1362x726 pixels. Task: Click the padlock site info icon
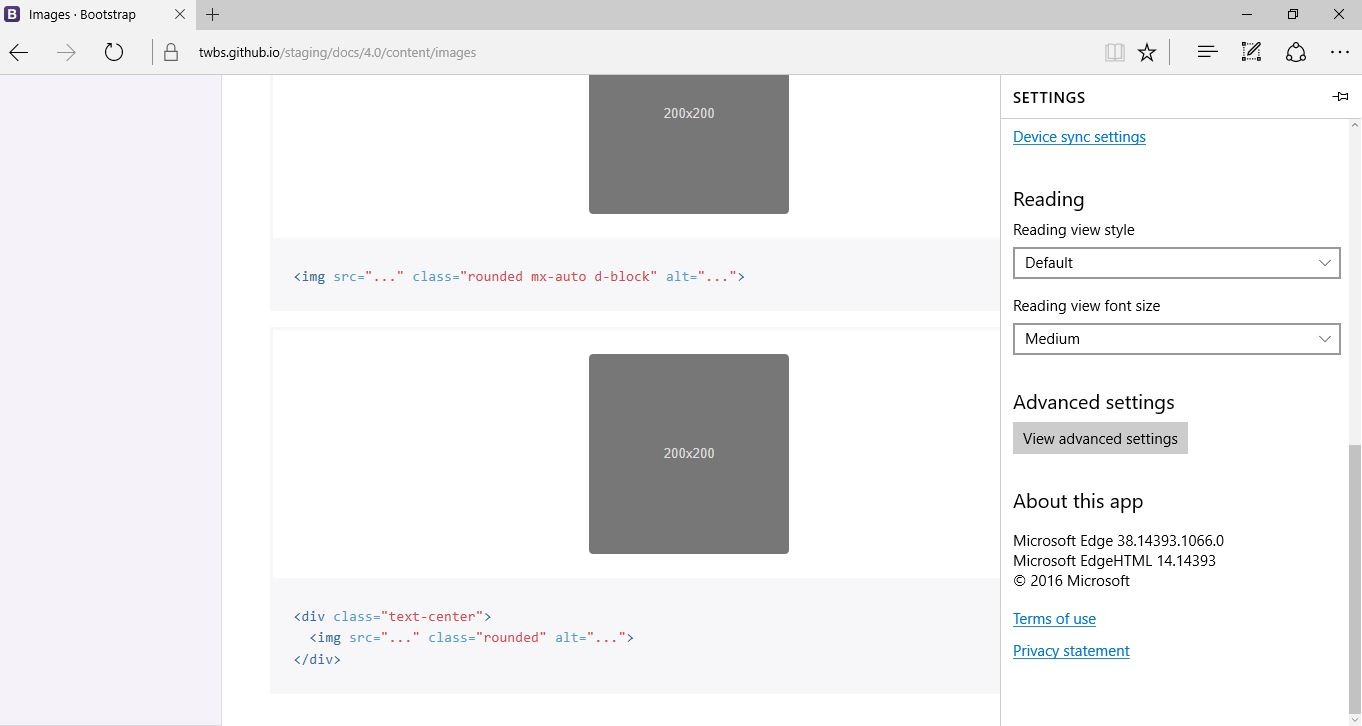point(171,53)
